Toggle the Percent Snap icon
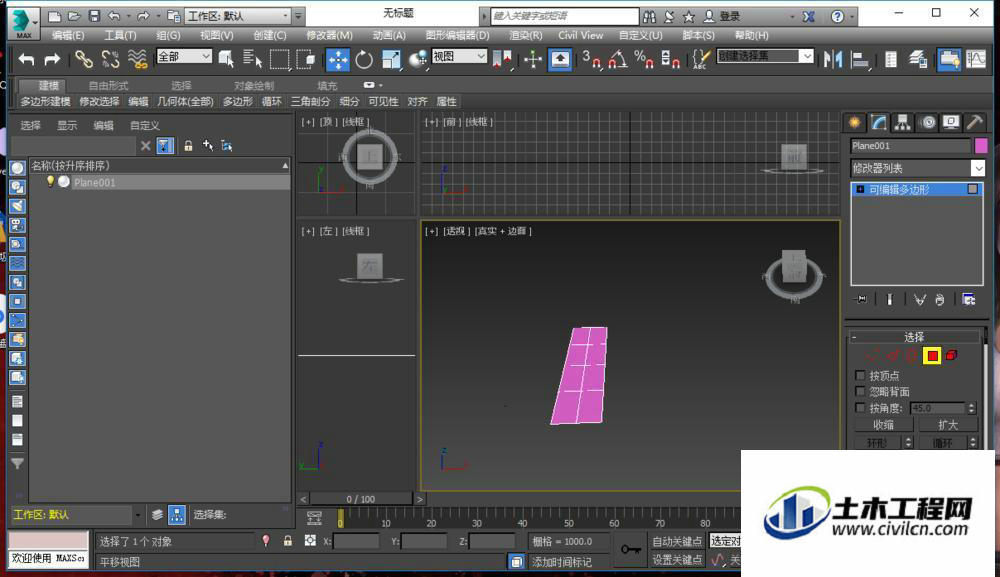This screenshot has height=577, width=1000. pos(643,59)
